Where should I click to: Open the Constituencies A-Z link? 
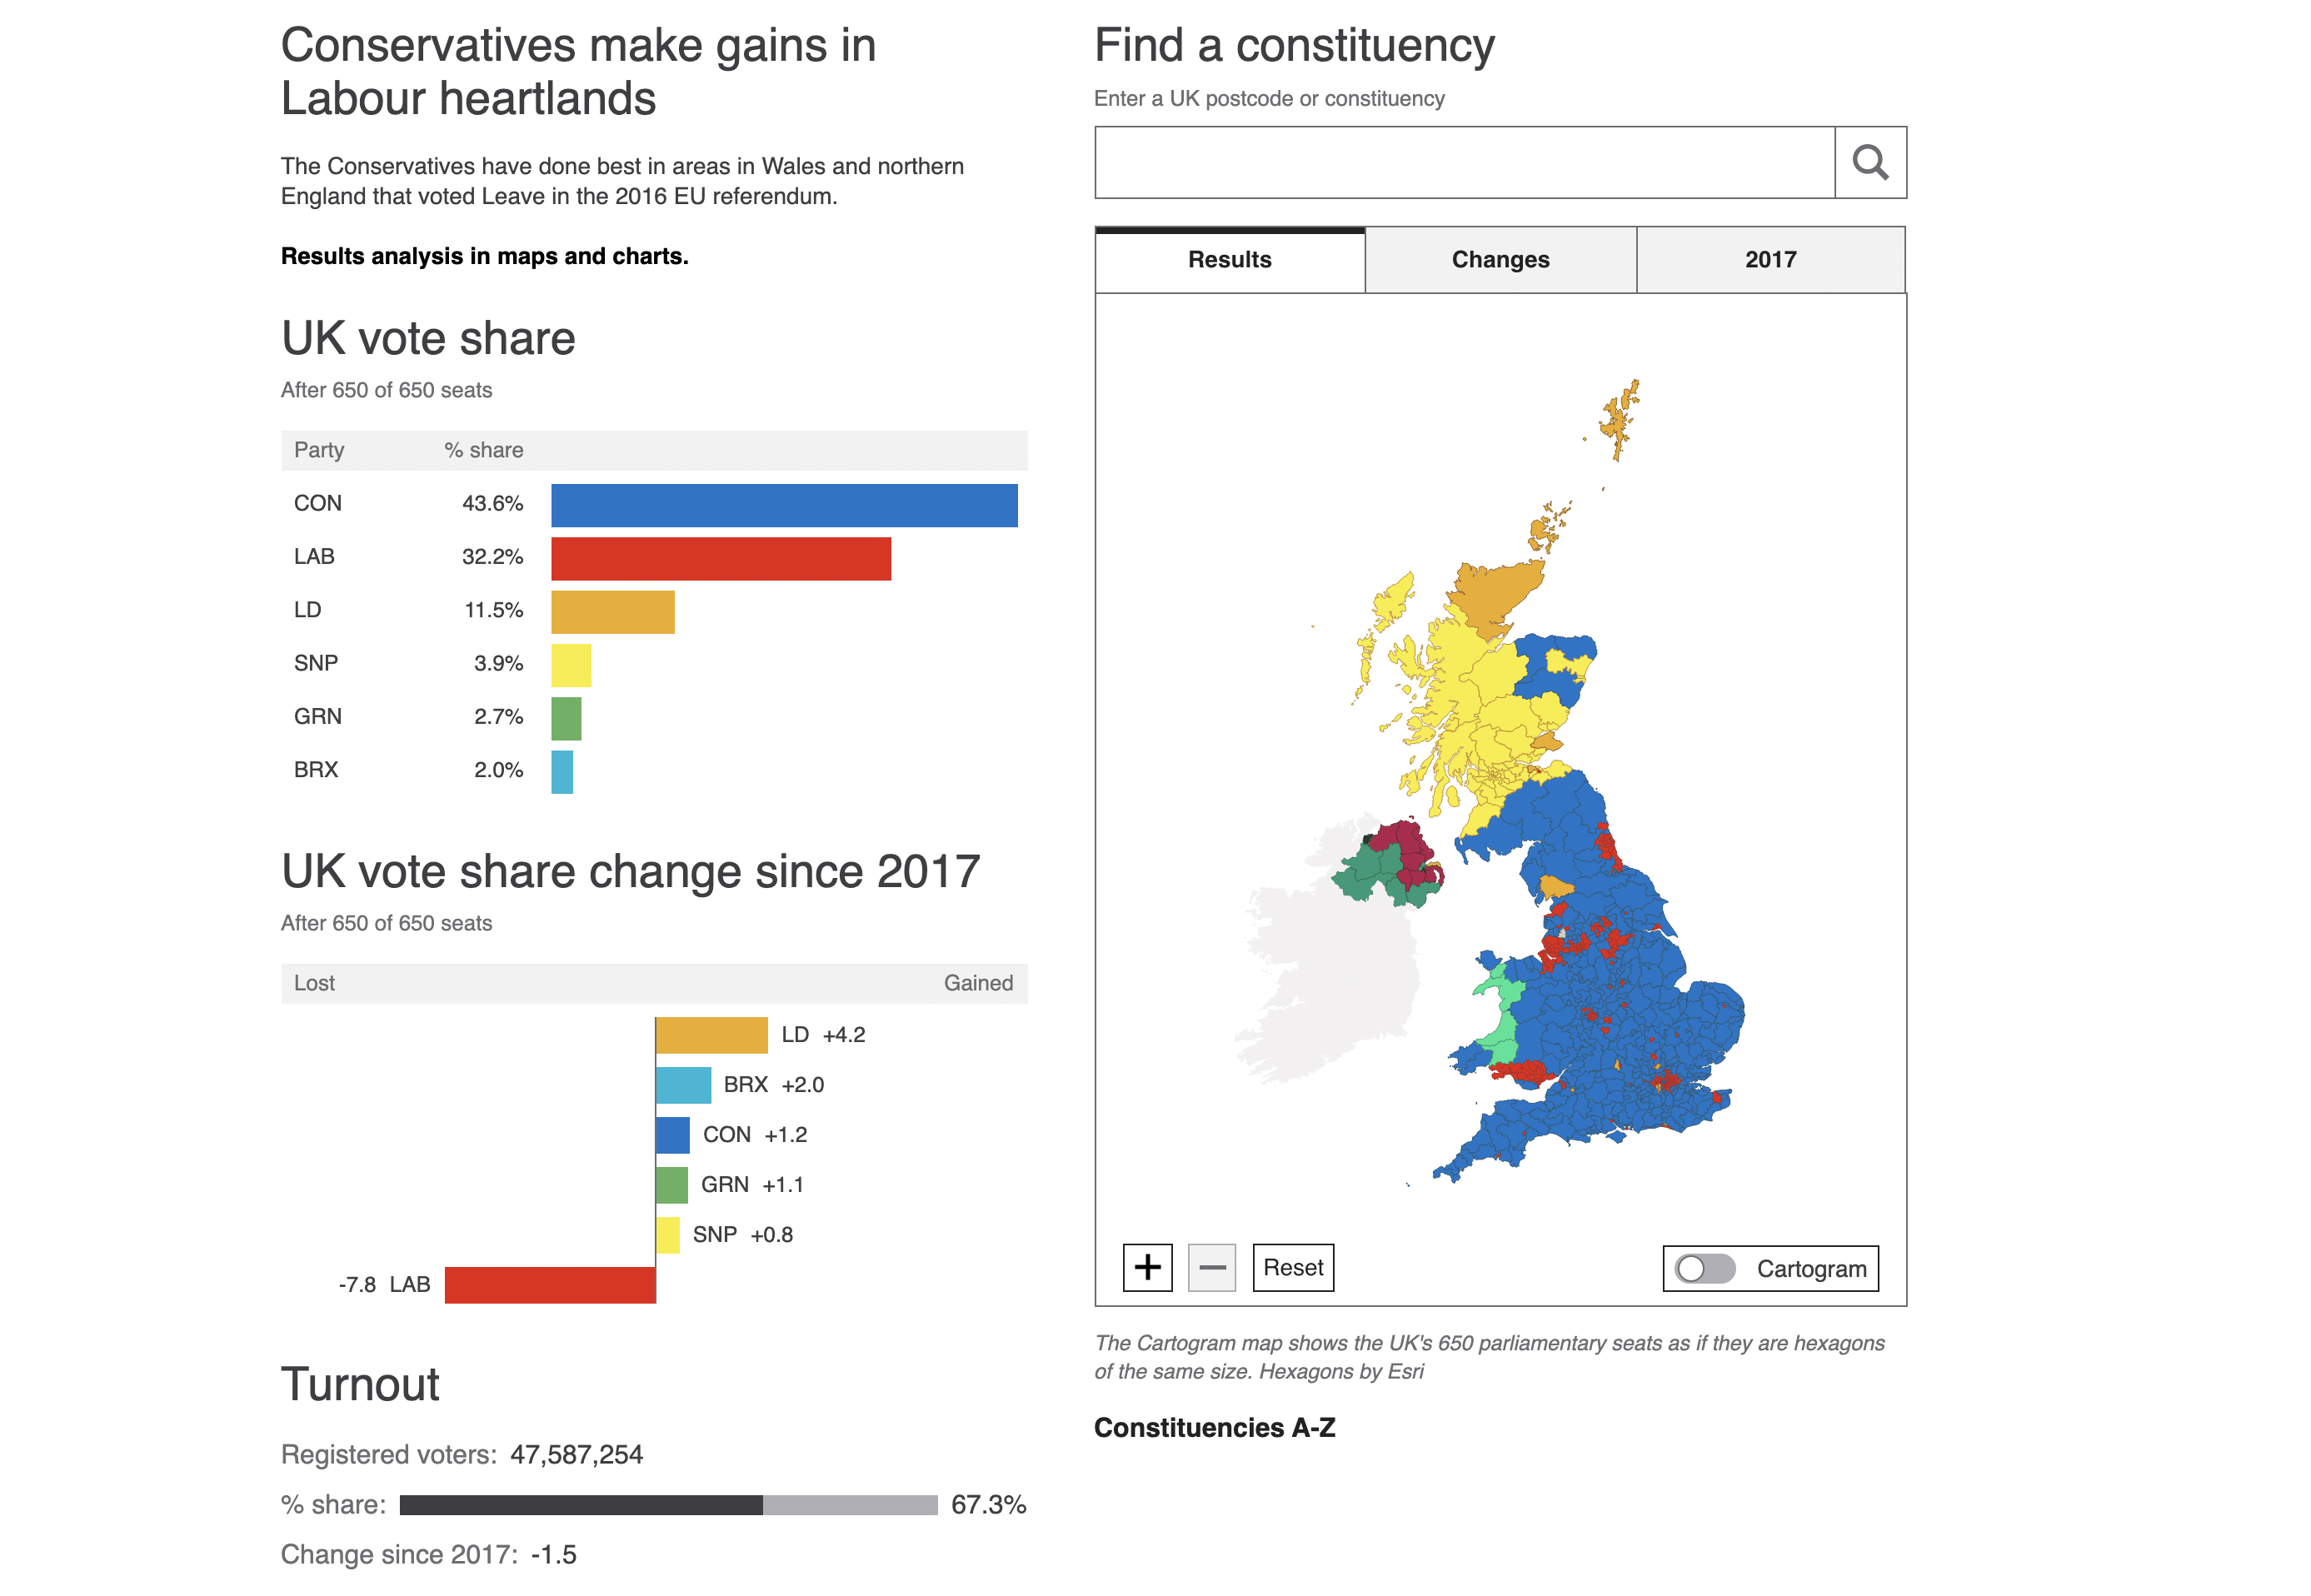[1214, 1427]
